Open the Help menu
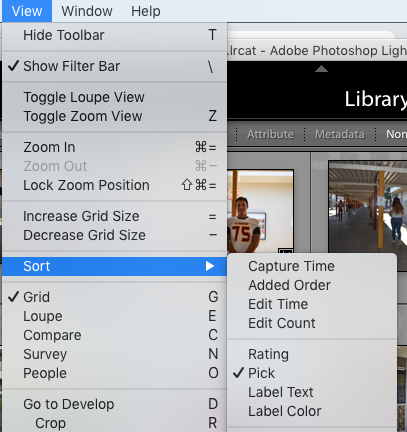407x432 pixels. [146, 11]
